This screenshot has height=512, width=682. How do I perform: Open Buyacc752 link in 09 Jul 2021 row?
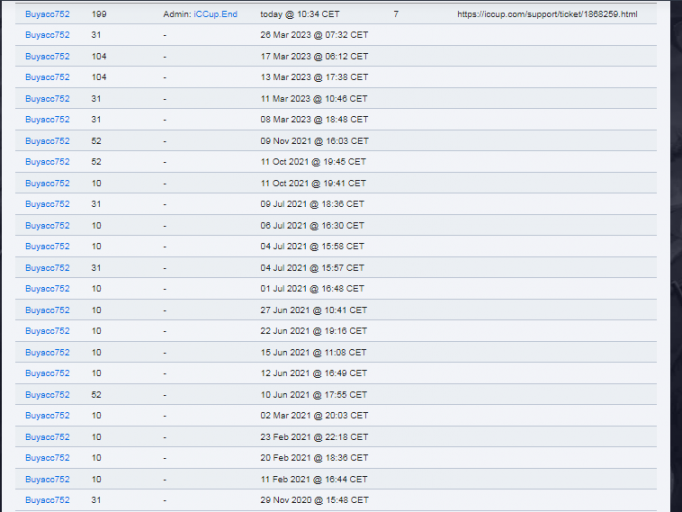coord(47,204)
